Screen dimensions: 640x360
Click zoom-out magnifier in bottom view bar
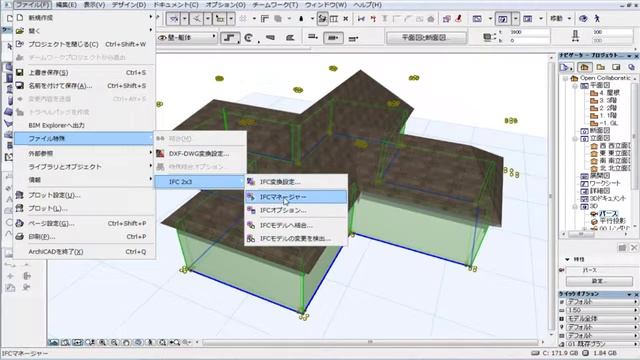coord(114,342)
